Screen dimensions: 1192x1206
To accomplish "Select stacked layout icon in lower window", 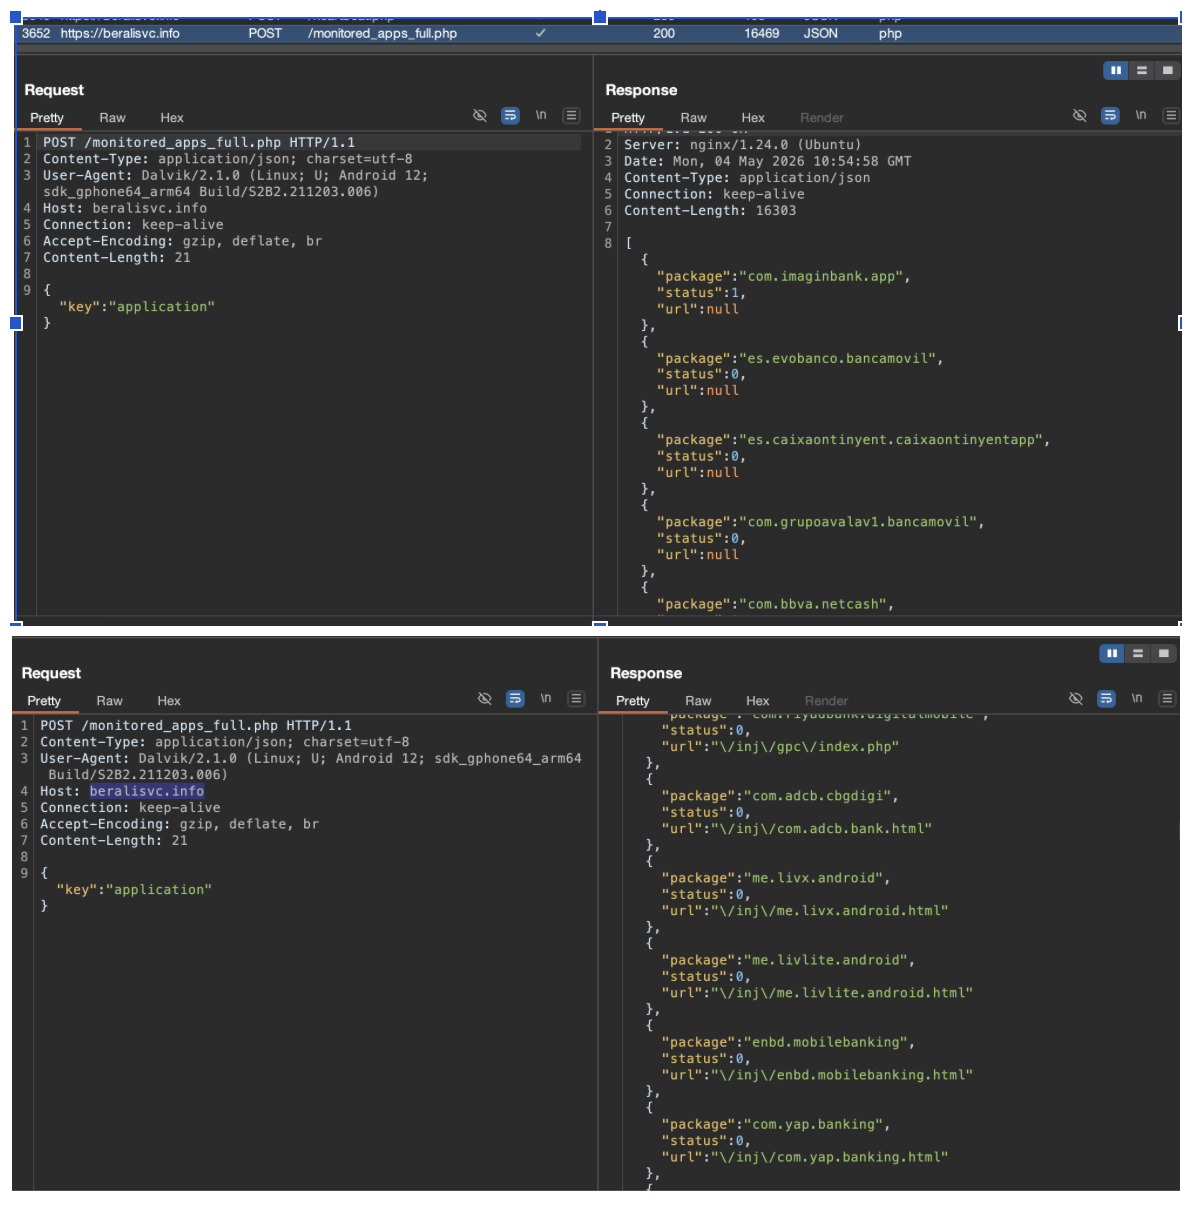I will point(1138,653).
